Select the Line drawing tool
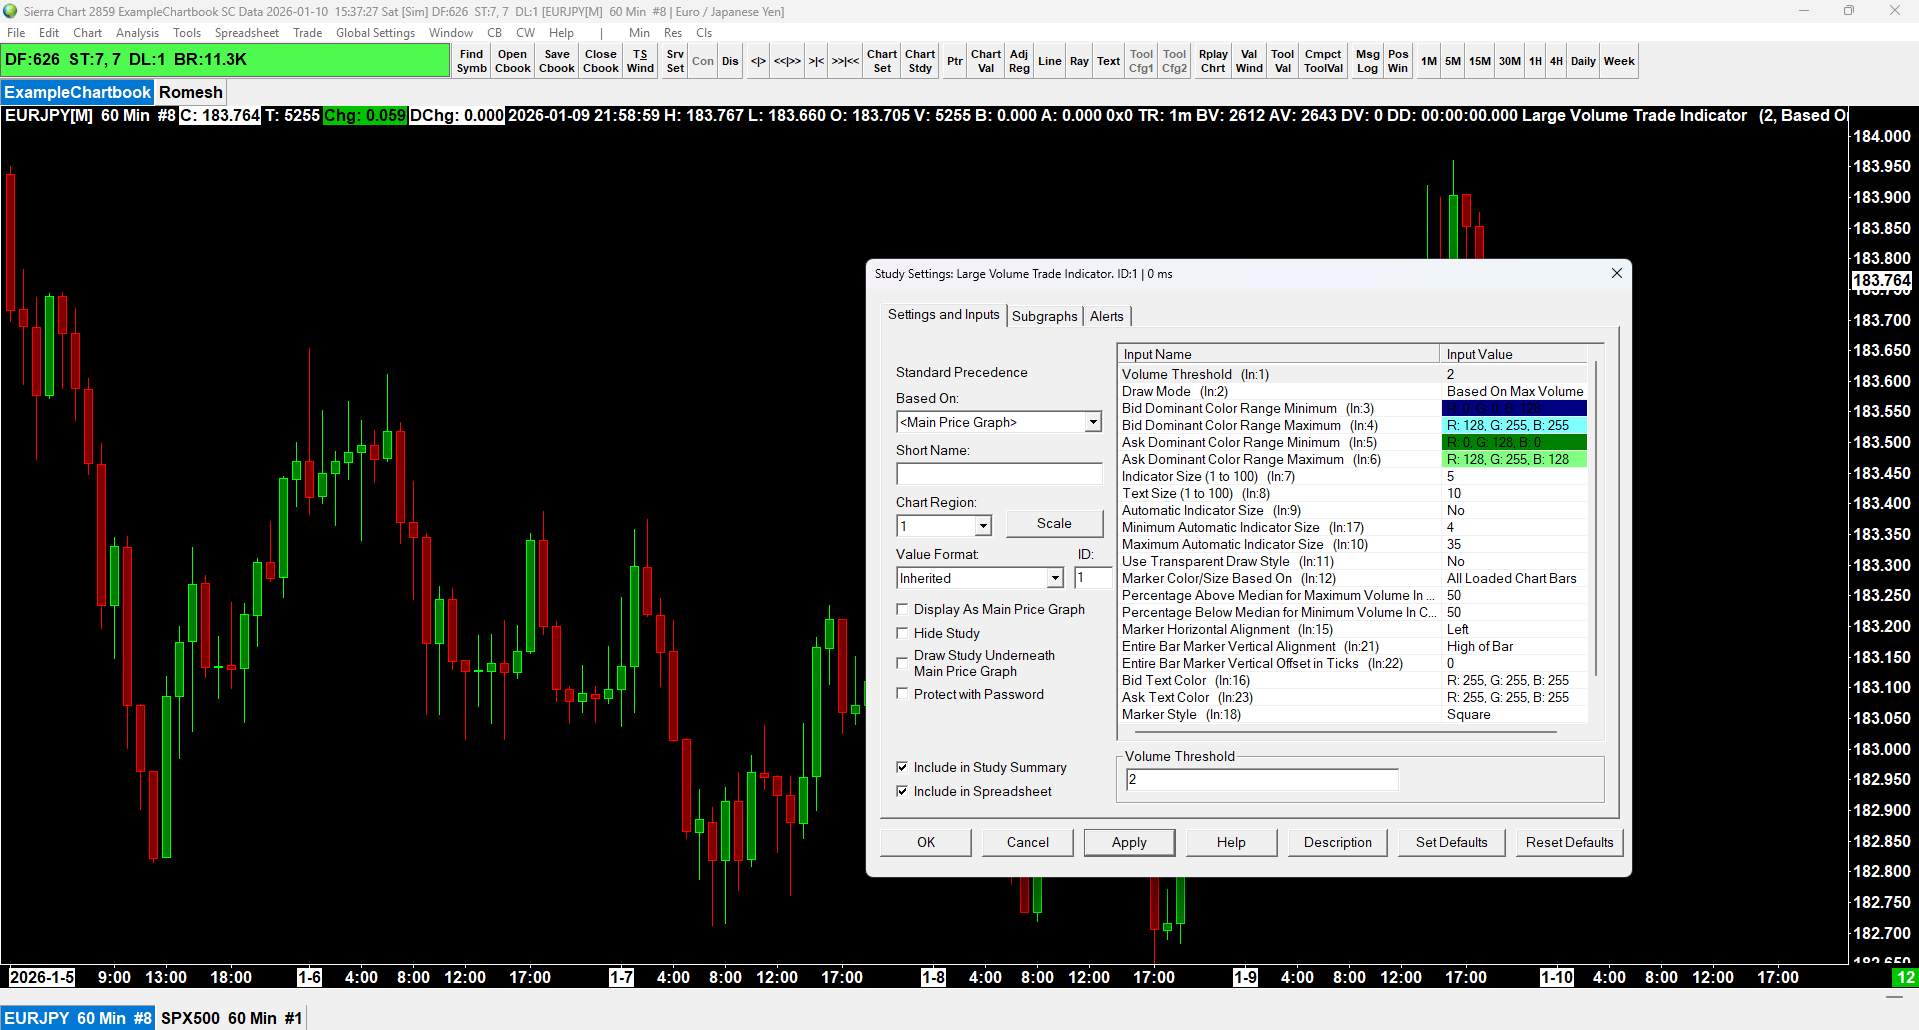Viewport: 1919px width, 1030px height. pos(1050,61)
